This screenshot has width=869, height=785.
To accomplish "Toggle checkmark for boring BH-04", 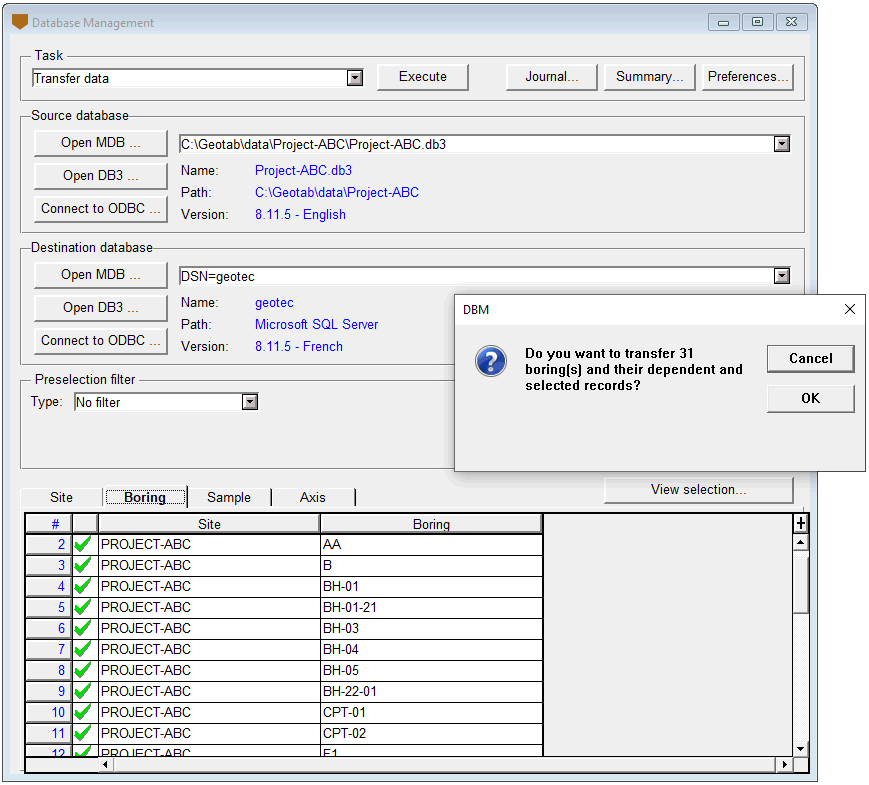I will click(x=84, y=649).
